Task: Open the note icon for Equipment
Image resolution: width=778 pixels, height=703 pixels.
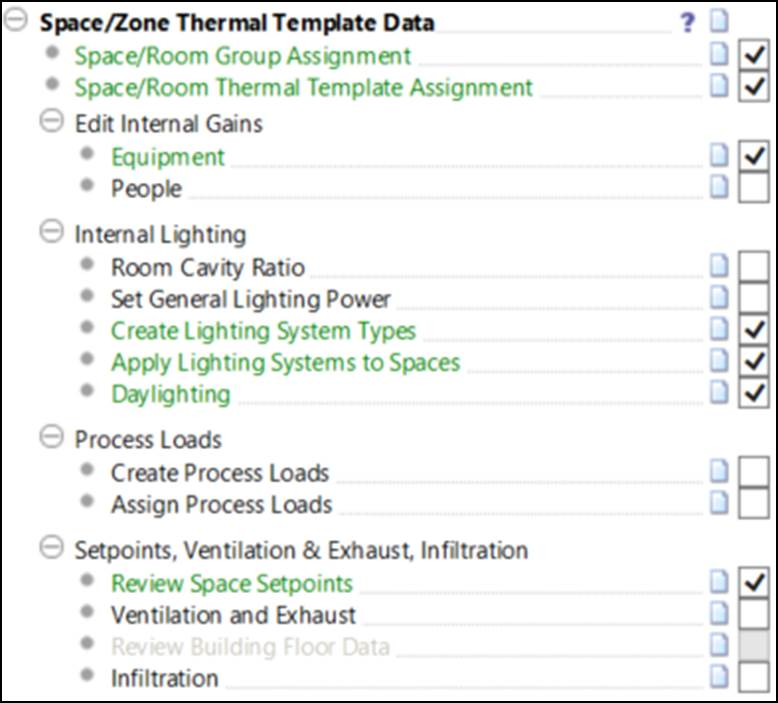Action: tap(719, 155)
